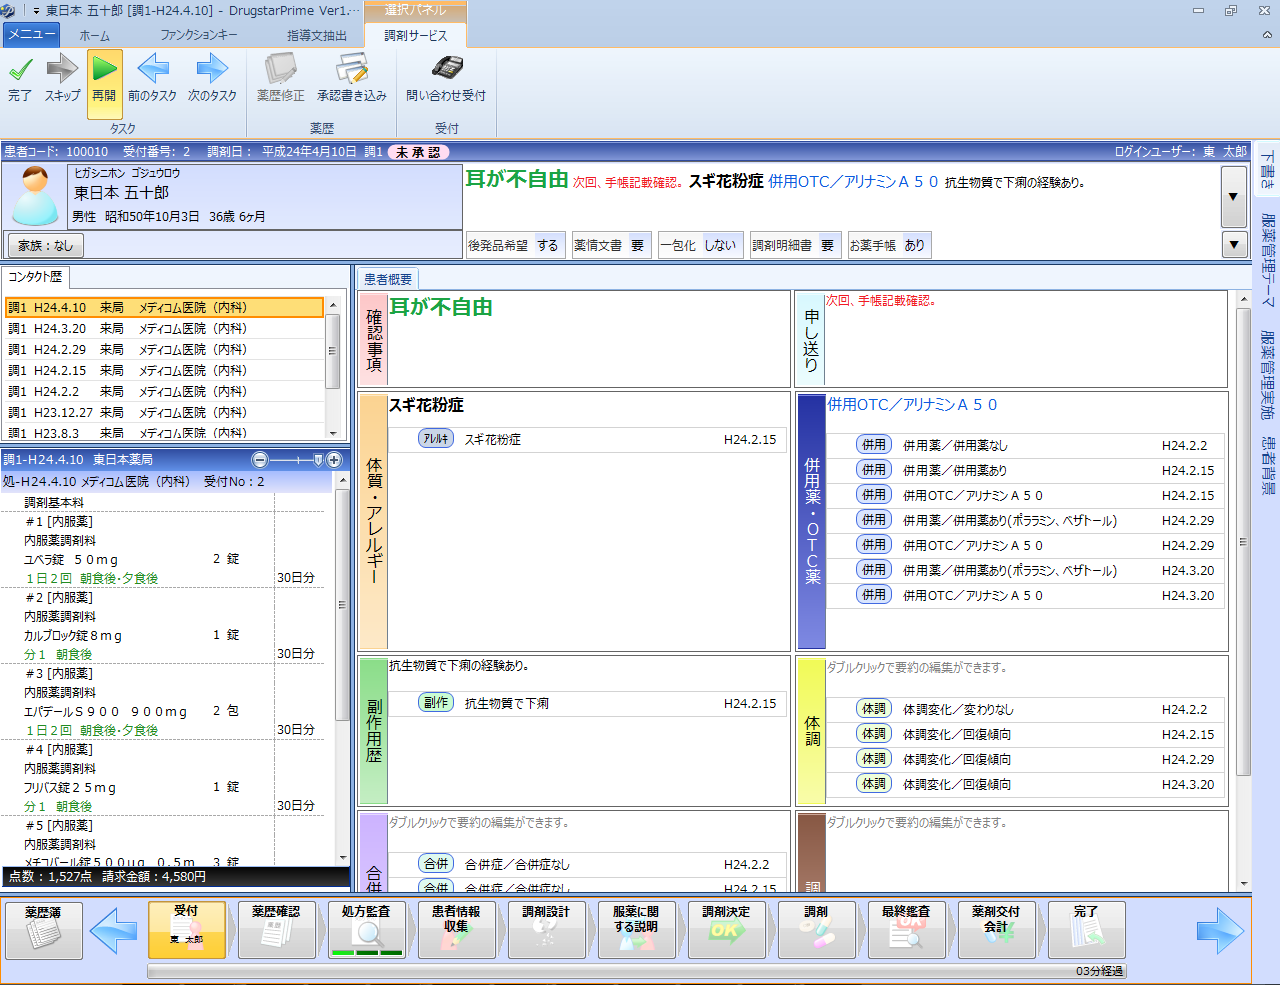The height and width of the screenshot is (985, 1280).
Task: Click the zoom-out minus icon in prescription header
Action: click(x=260, y=460)
